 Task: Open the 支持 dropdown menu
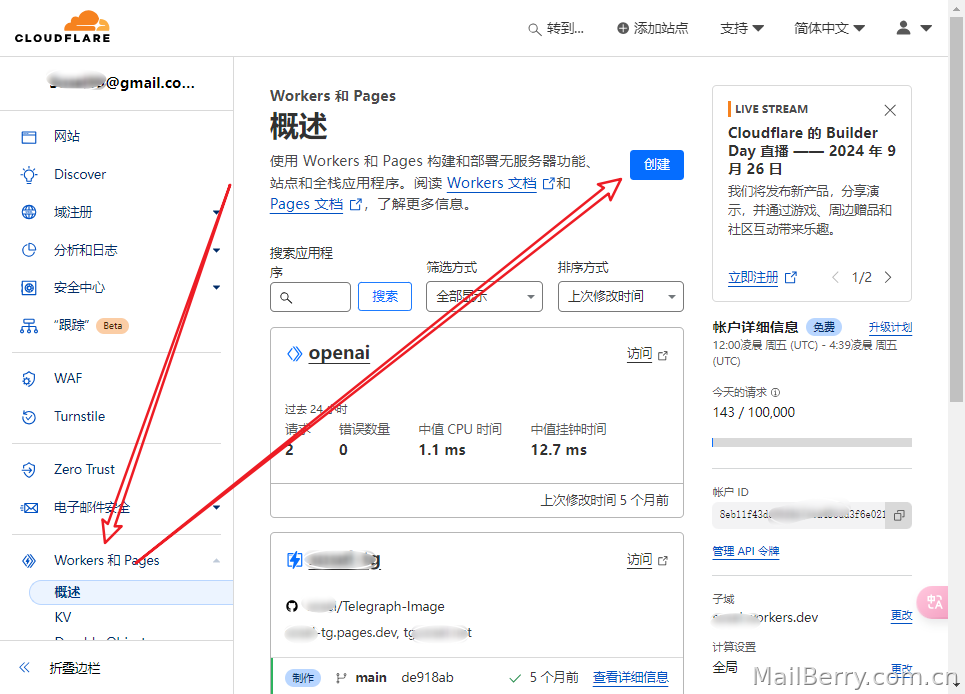click(x=742, y=28)
